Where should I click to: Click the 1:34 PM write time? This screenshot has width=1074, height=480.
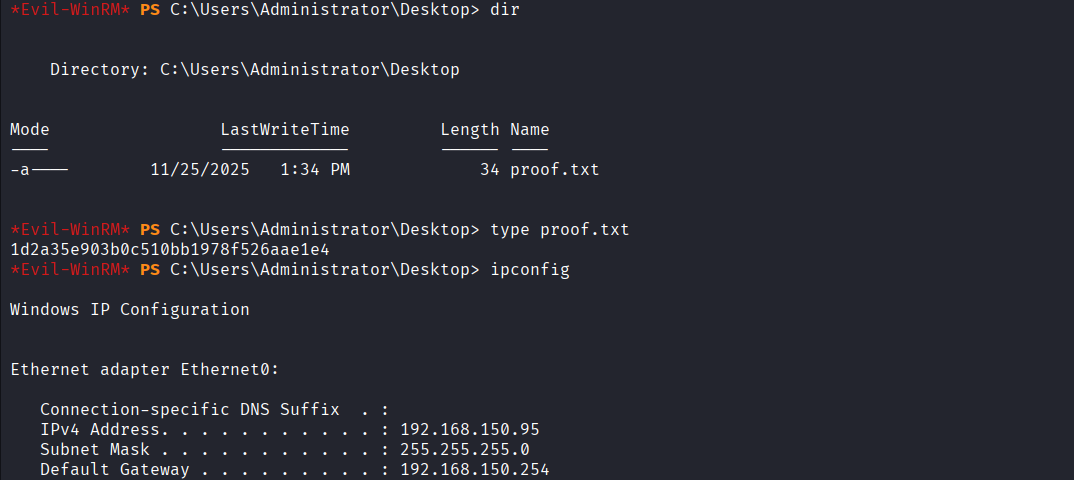click(315, 169)
